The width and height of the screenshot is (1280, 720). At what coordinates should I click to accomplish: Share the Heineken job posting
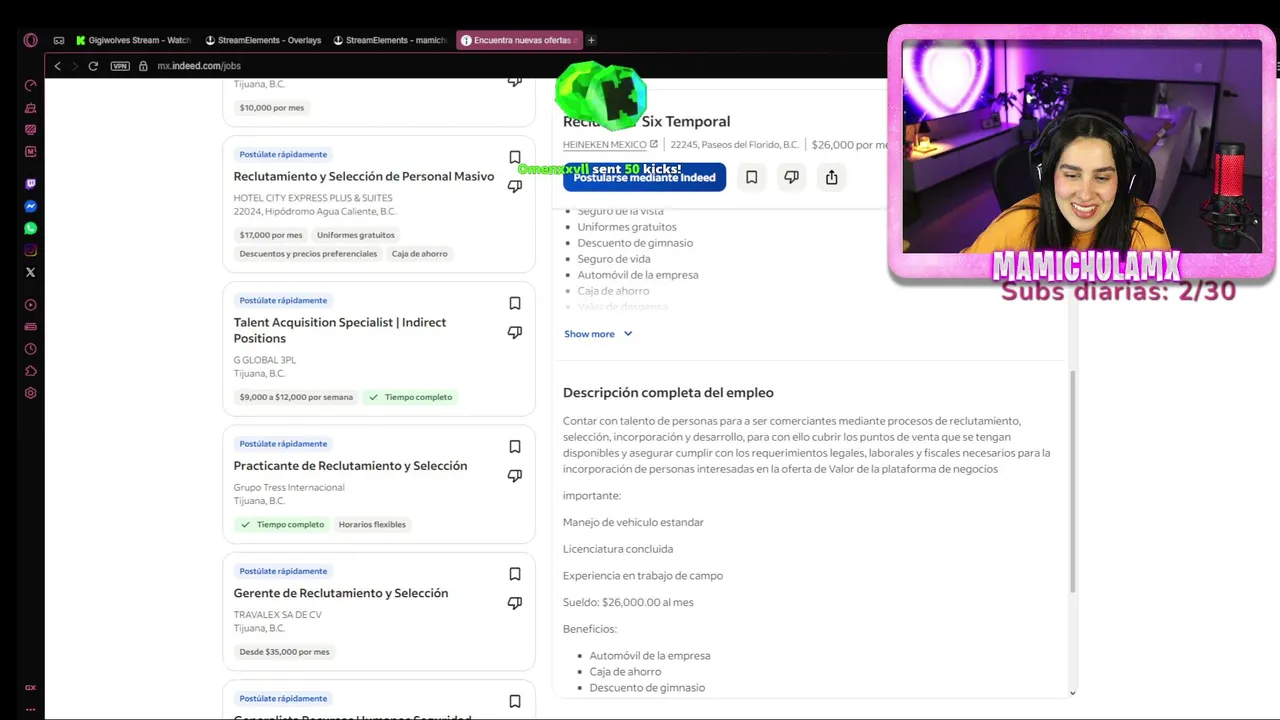tap(831, 177)
